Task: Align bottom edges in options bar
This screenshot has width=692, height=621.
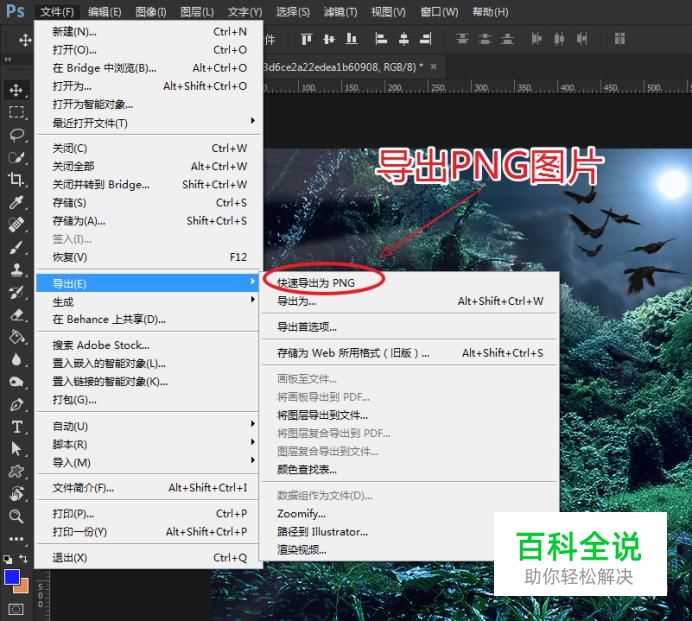Action: pyautogui.click(x=351, y=39)
